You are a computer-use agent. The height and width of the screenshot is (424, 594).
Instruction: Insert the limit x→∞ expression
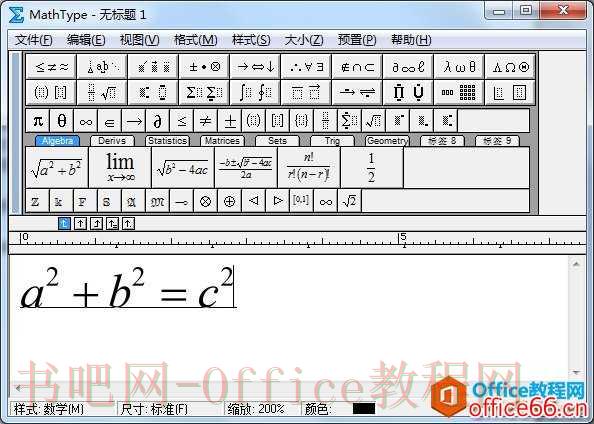(120, 167)
